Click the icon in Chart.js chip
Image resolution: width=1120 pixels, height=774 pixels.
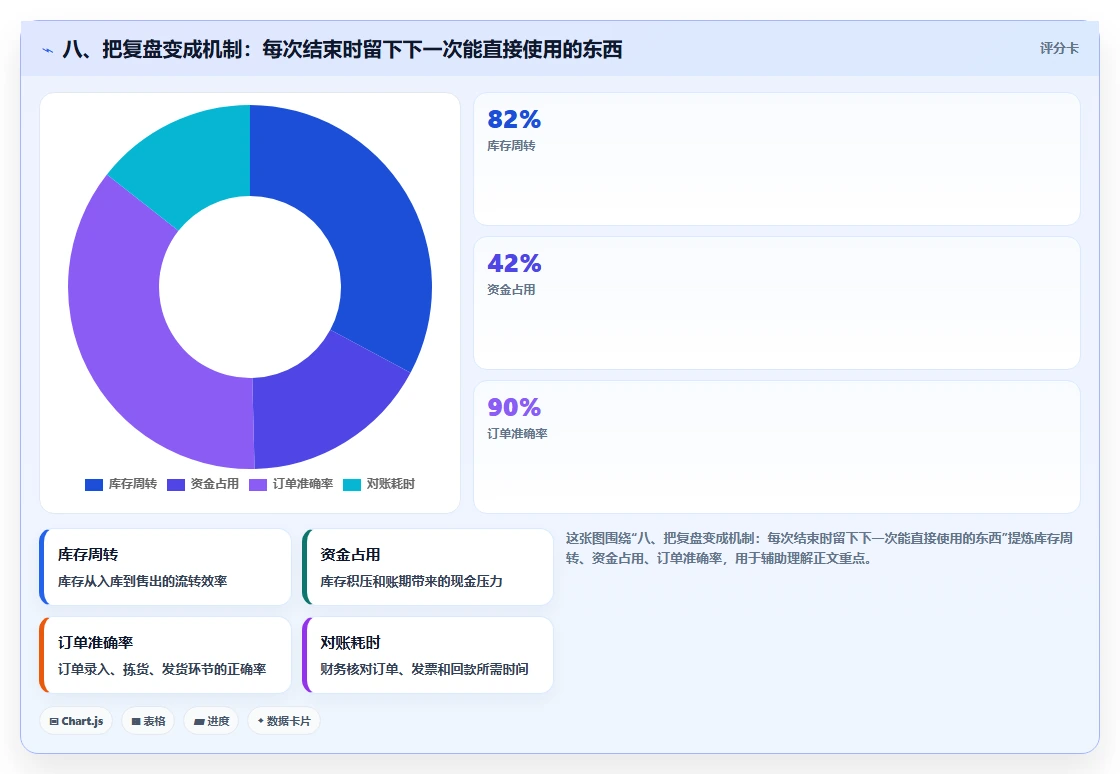point(54,722)
